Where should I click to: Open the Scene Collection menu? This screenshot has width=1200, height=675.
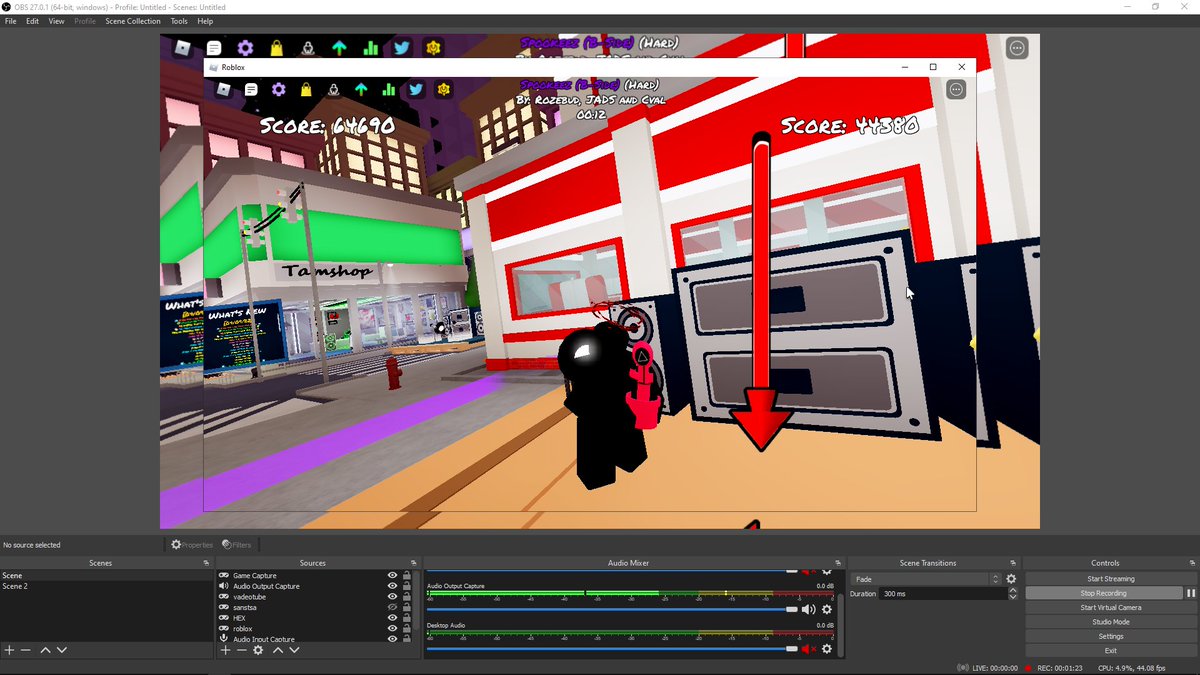[133, 21]
